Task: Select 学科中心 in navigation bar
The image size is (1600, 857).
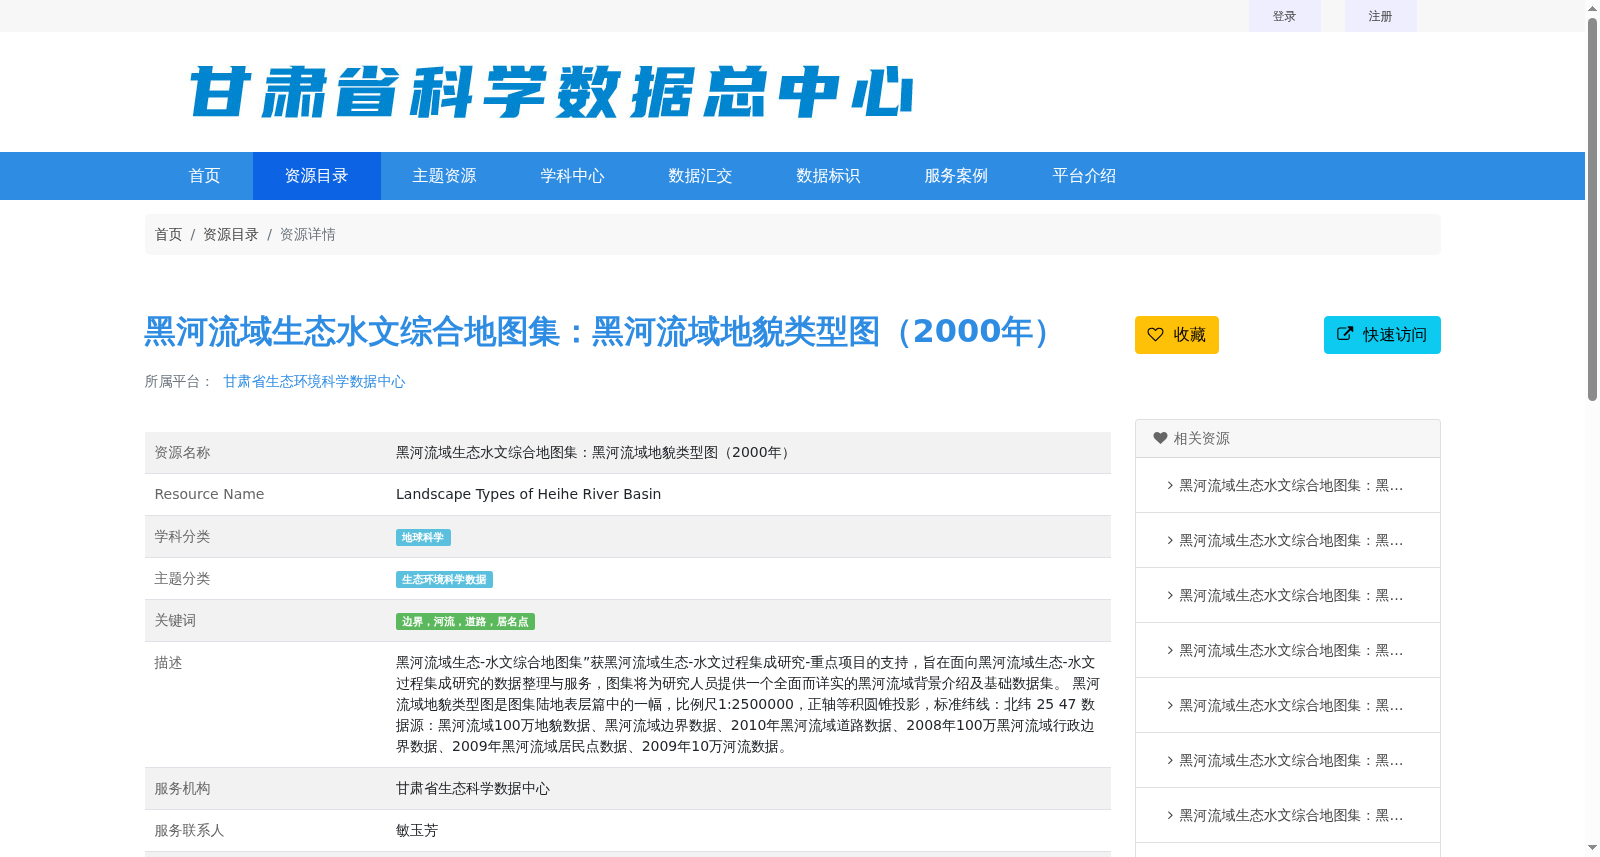Action: pyautogui.click(x=573, y=176)
